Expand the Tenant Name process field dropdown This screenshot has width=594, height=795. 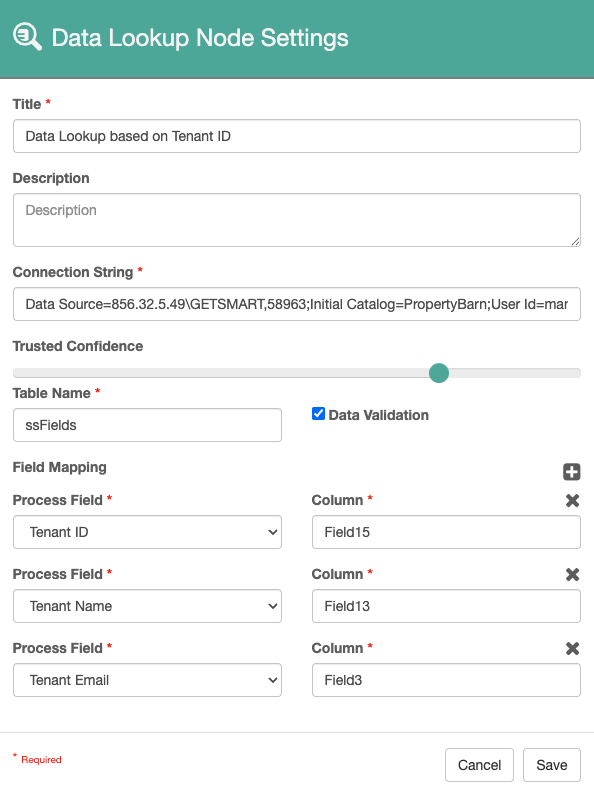tap(147, 606)
